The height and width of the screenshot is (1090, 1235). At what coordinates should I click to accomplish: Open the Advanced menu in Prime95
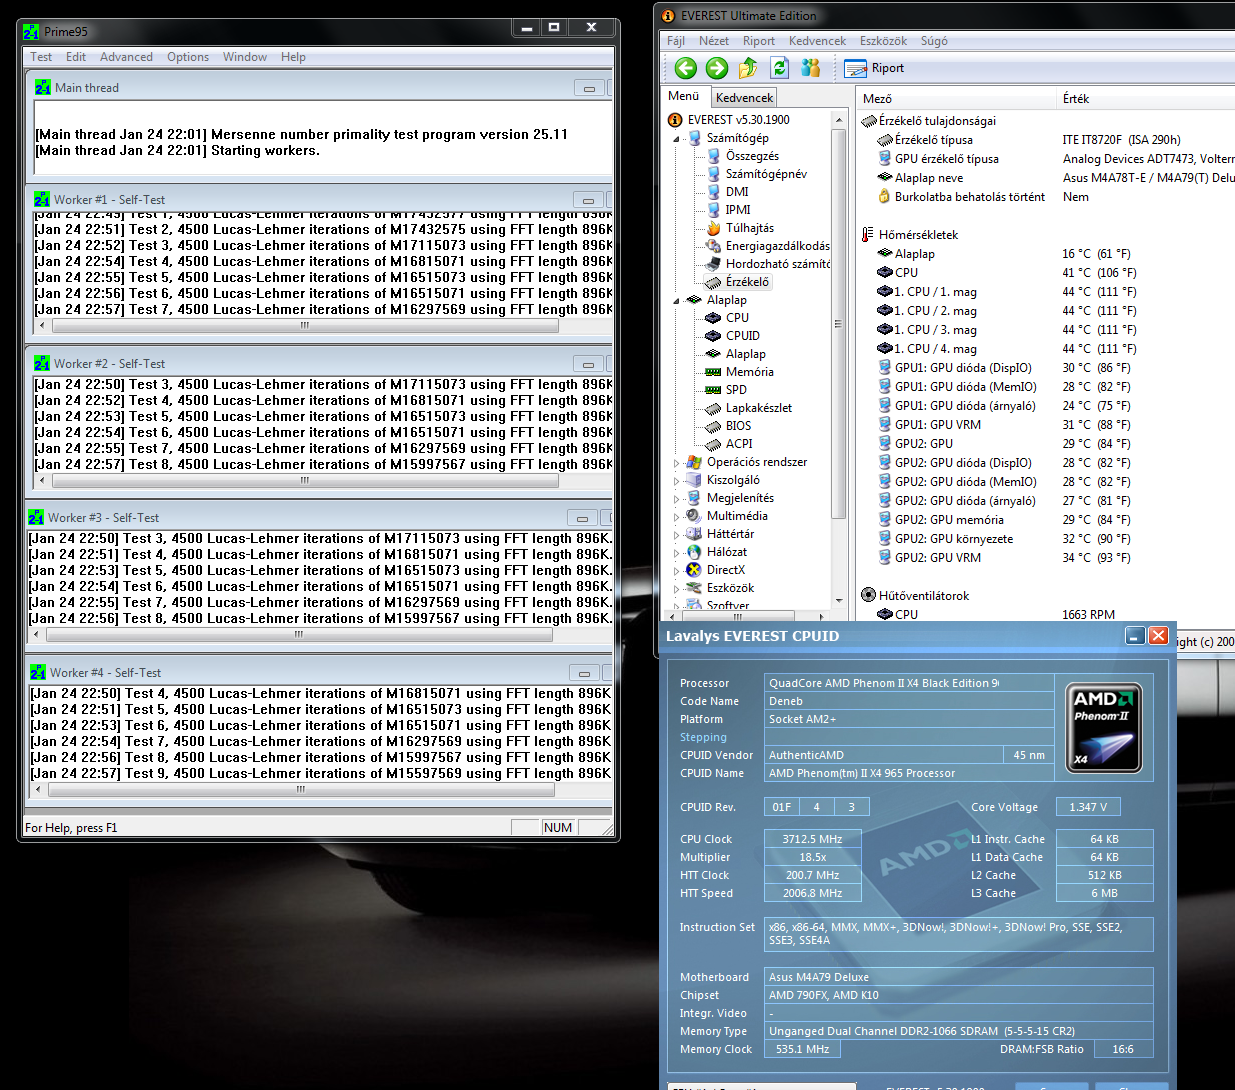126,57
